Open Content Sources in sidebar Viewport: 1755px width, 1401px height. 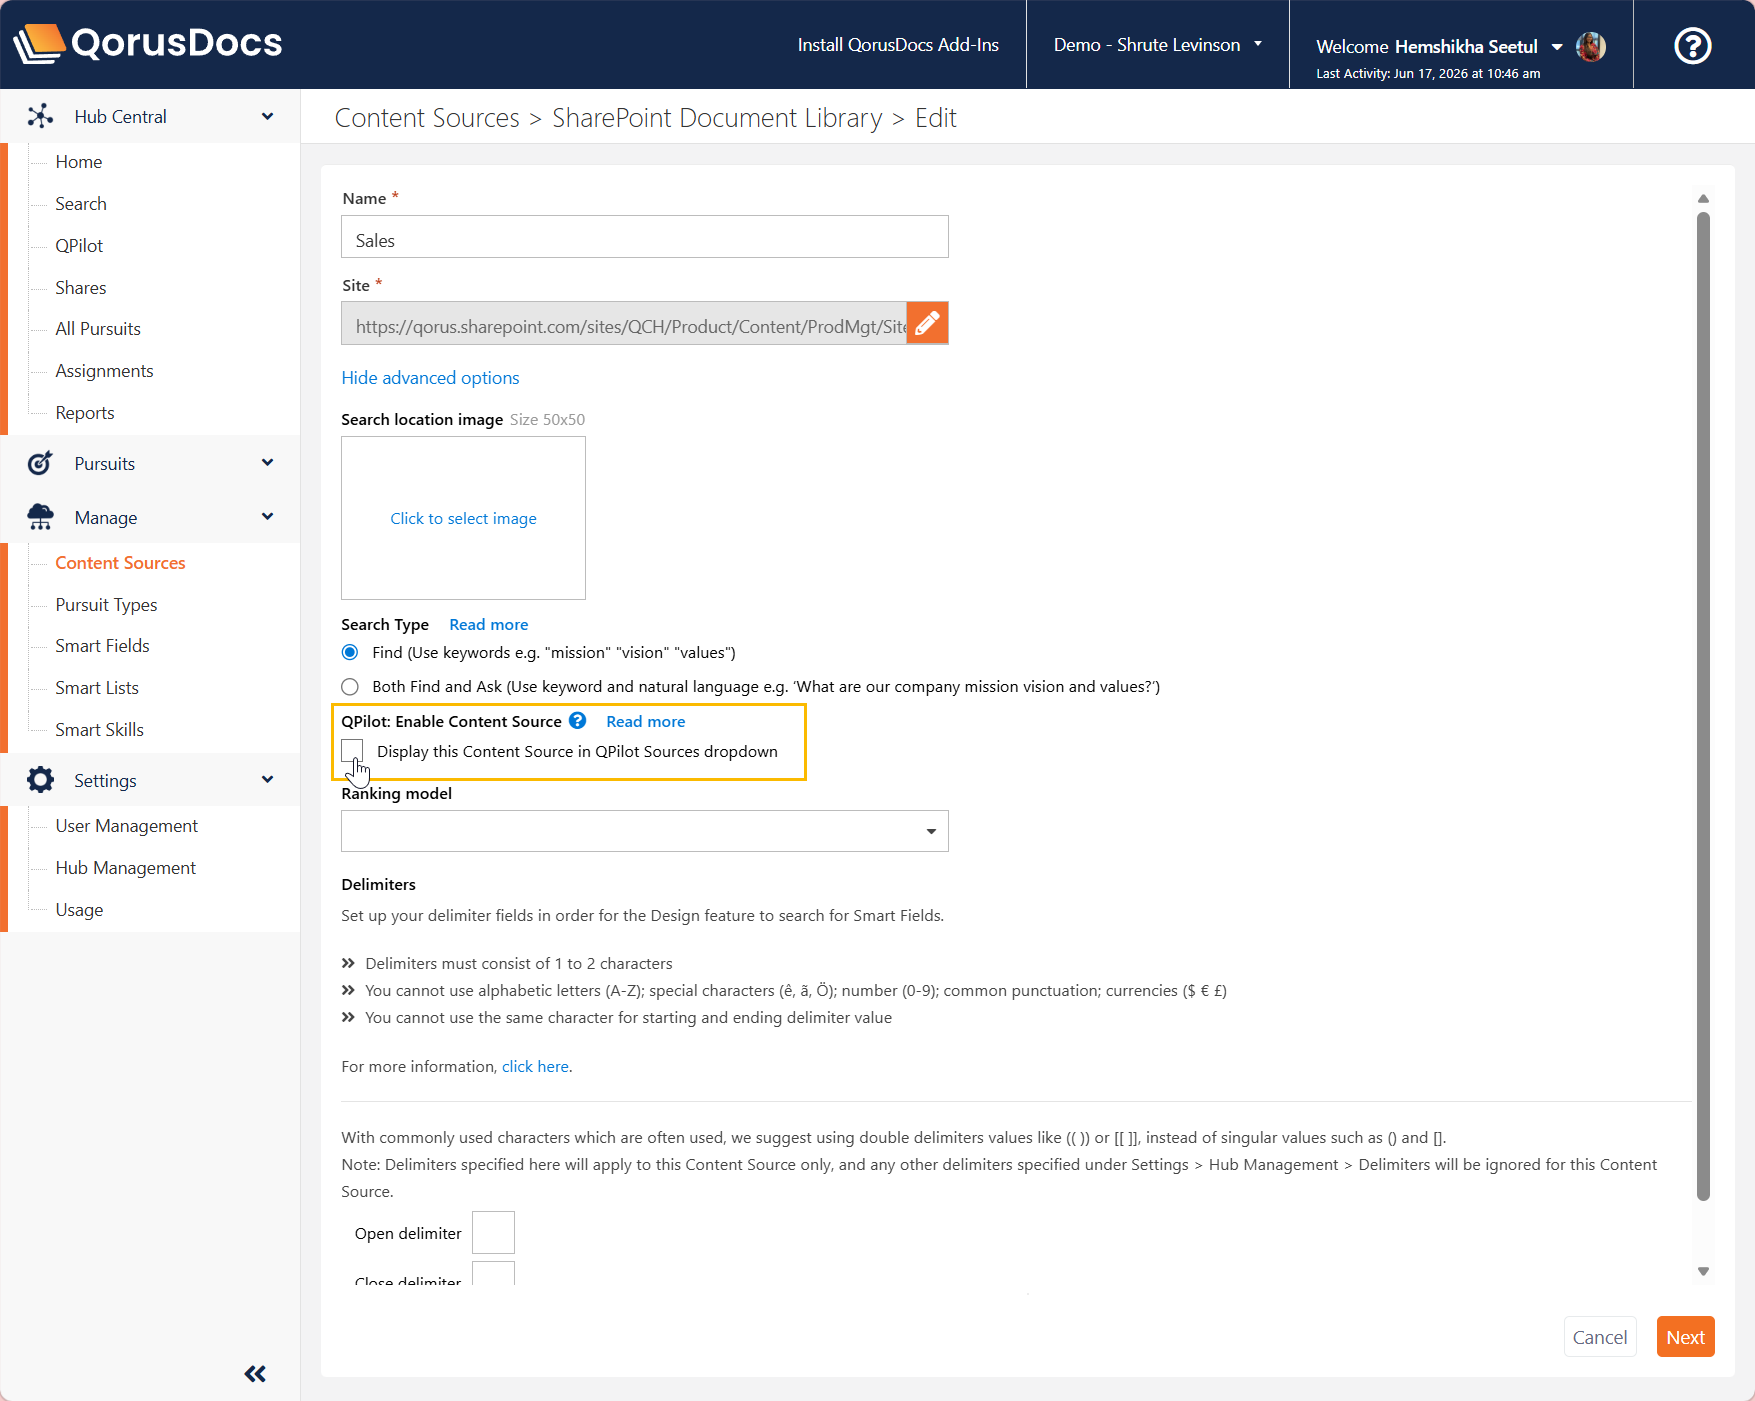coord(120,563)
